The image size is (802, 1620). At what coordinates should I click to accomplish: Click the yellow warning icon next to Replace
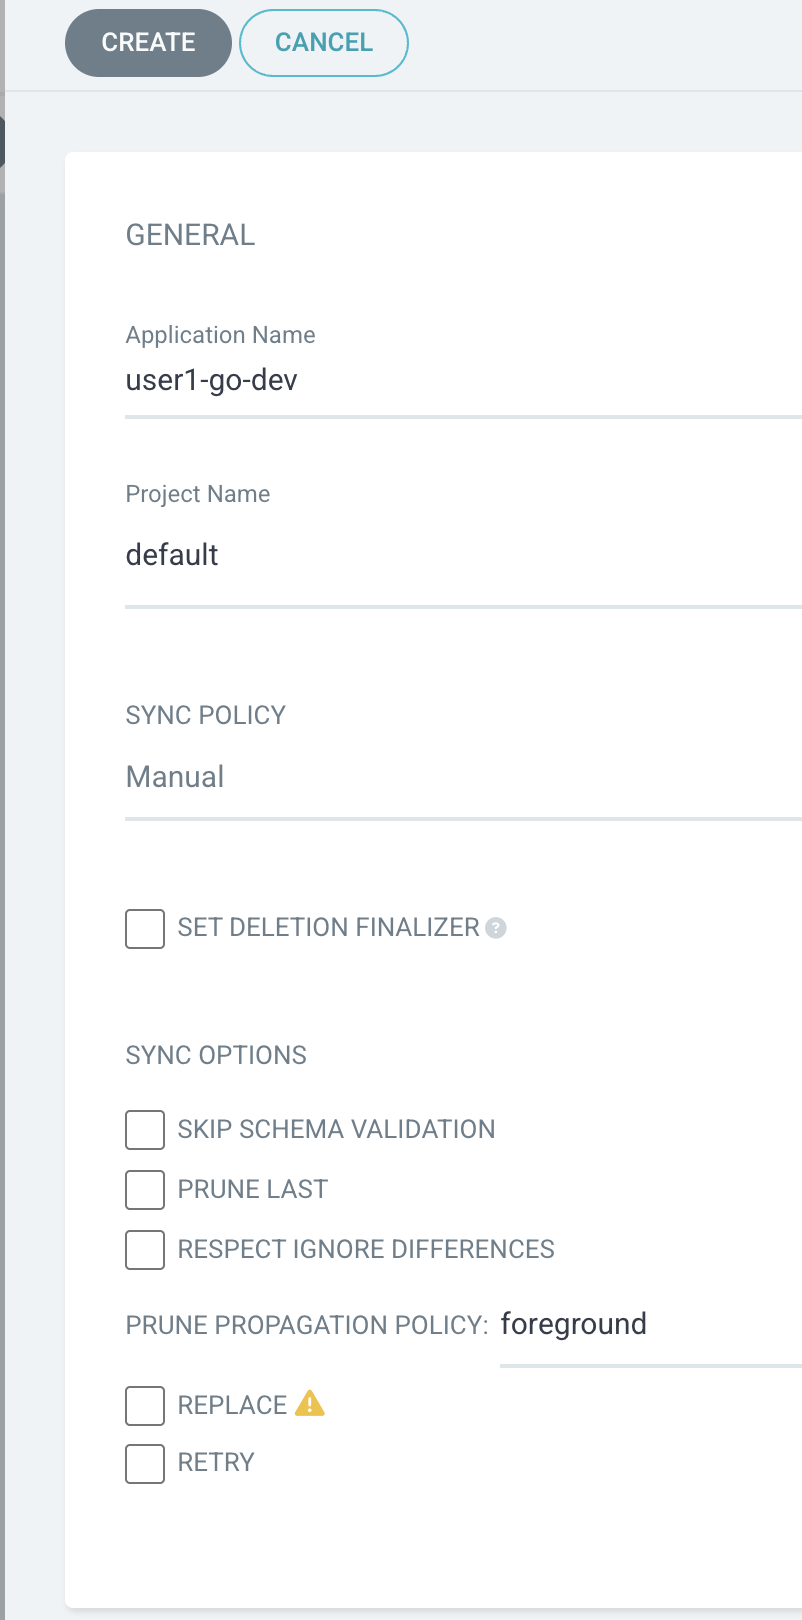pos(310,1404)
